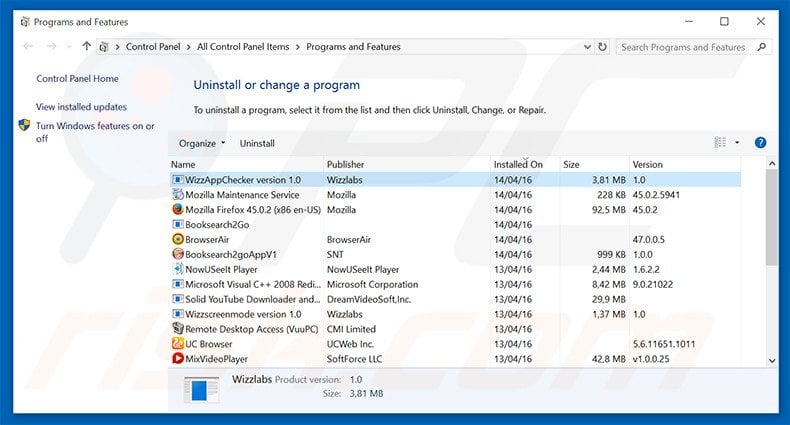
Task: Click the search magnifier icon
Action: 761,47
